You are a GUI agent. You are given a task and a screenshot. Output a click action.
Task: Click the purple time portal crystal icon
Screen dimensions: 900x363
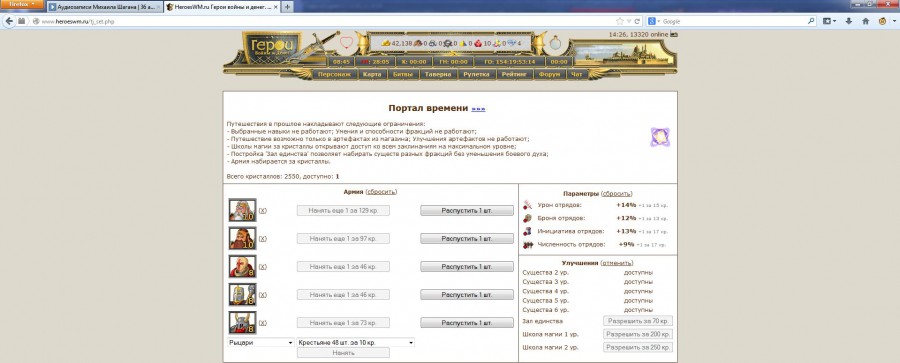[x=660, y=137]
